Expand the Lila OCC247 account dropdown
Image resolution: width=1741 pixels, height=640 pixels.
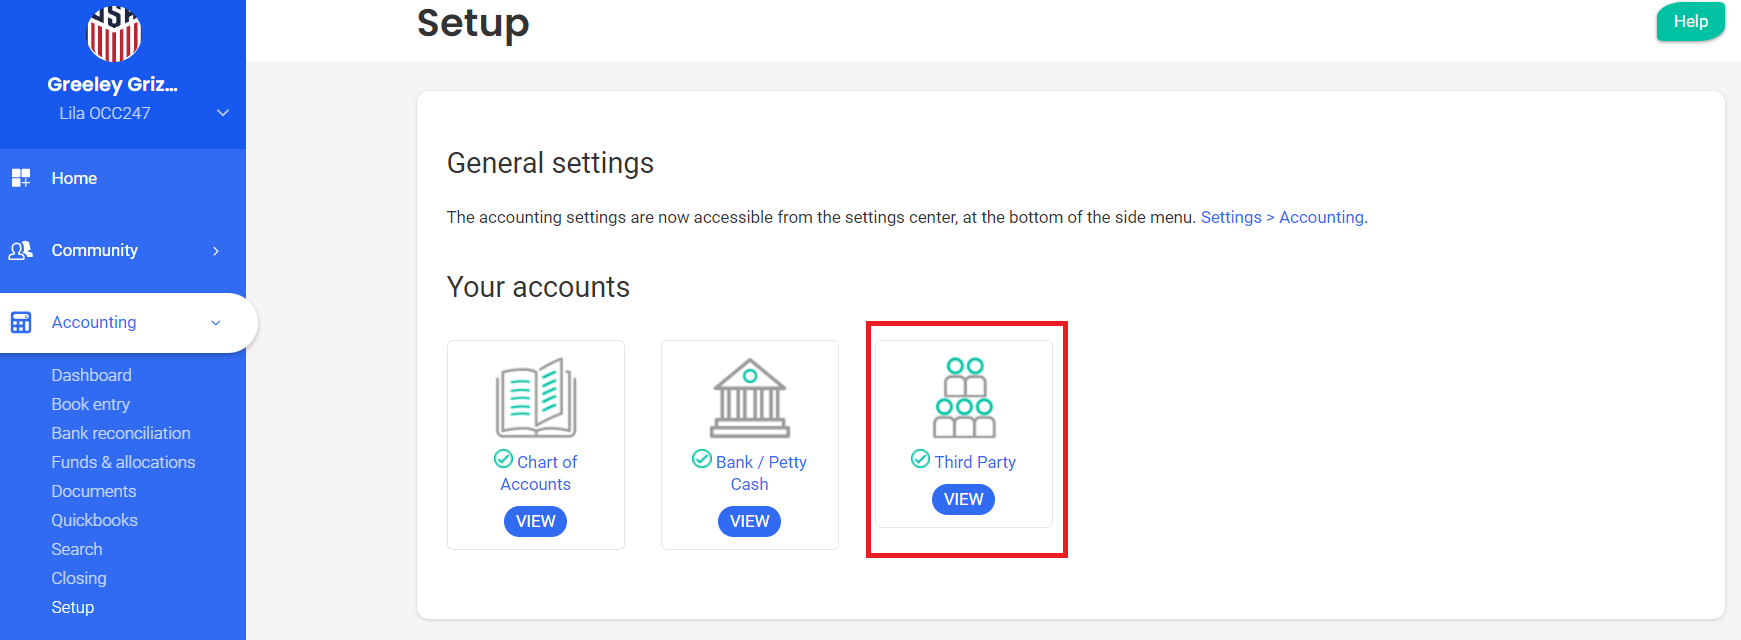[223, 113]
